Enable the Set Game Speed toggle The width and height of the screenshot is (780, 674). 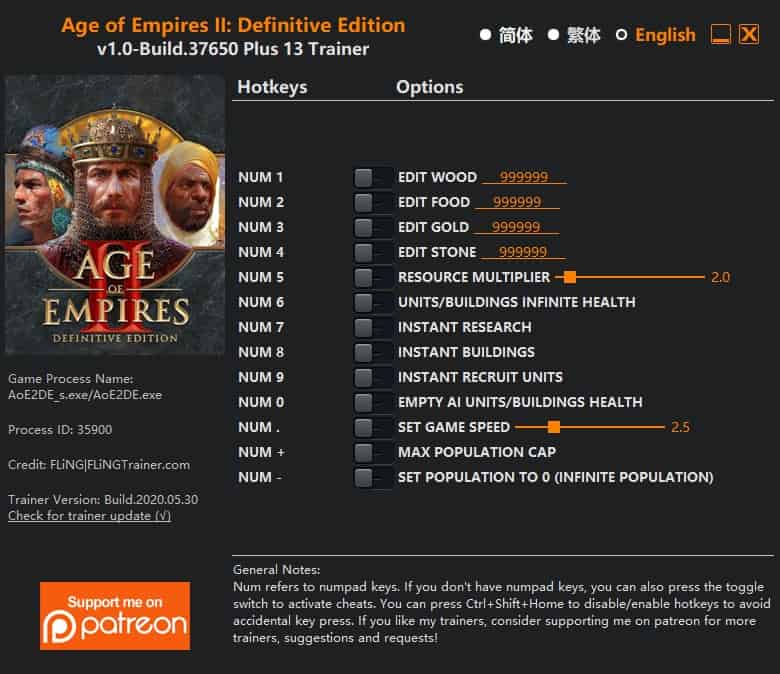pos(373,427)
